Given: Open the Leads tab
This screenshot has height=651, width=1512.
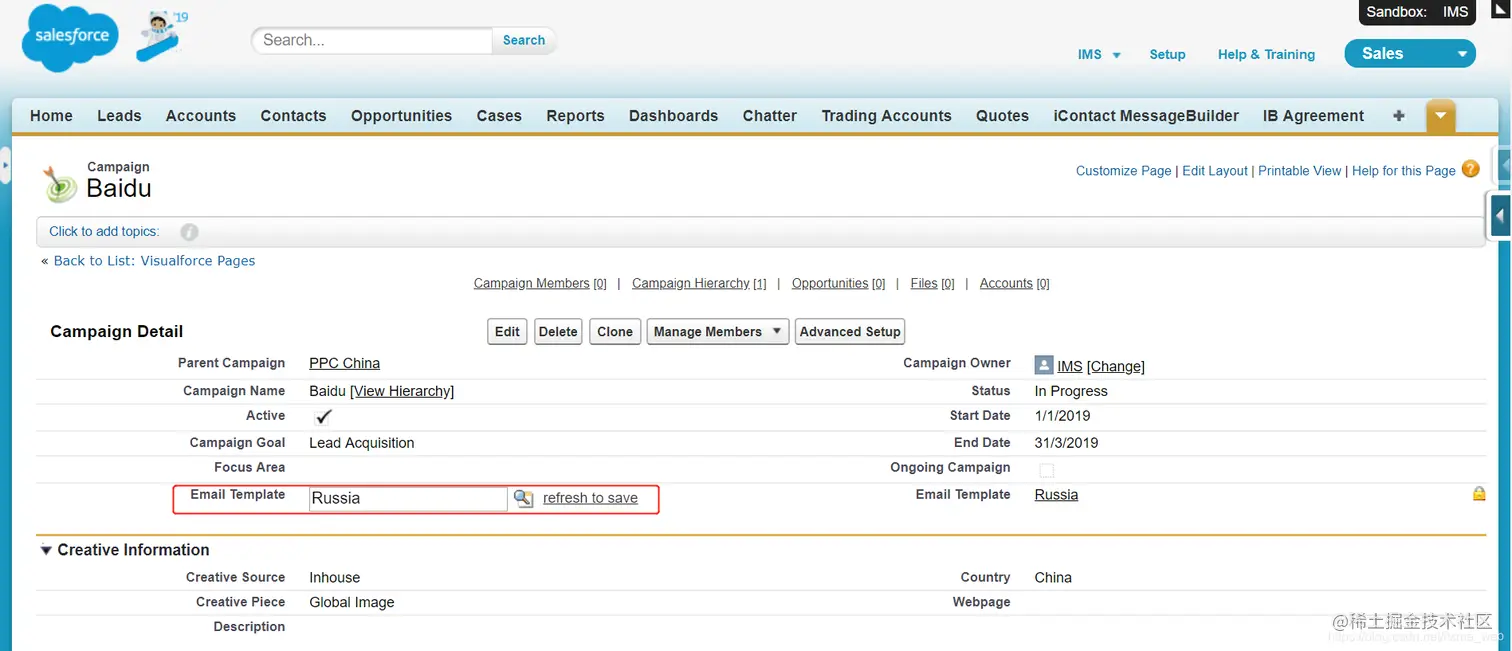Looking at the screenshot, I should click(119, 116).
